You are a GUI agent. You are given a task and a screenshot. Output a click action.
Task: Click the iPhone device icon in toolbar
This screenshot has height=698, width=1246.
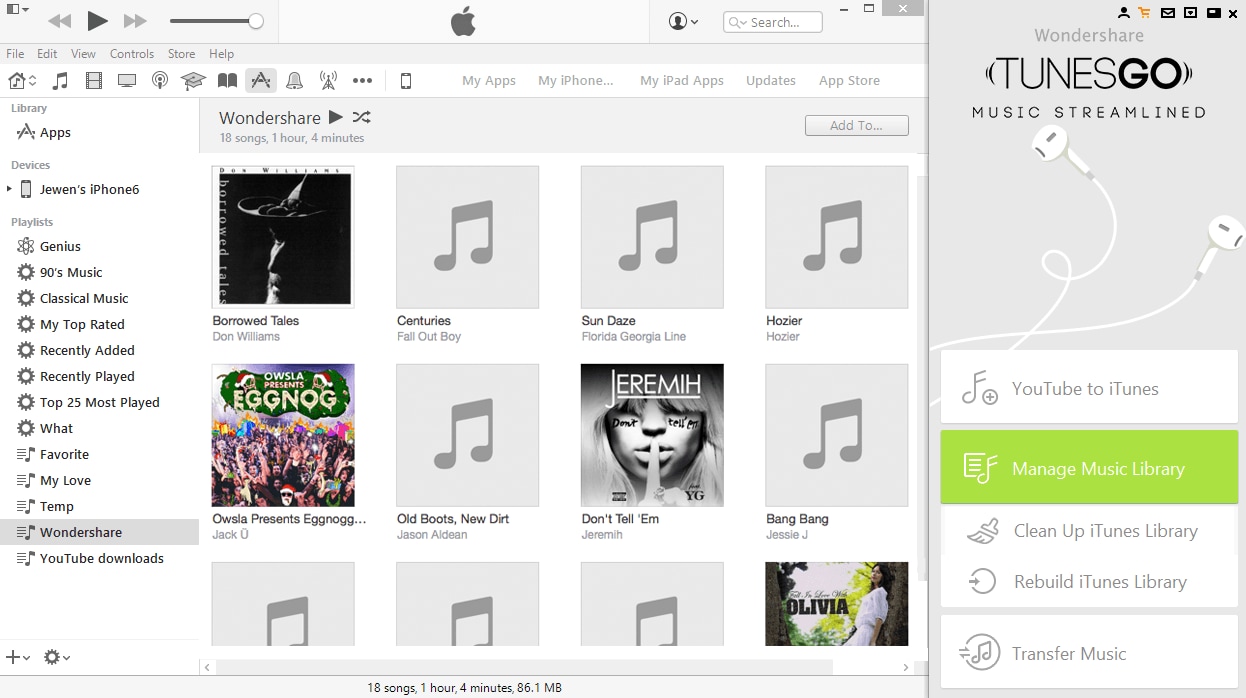tap(406, 81)
